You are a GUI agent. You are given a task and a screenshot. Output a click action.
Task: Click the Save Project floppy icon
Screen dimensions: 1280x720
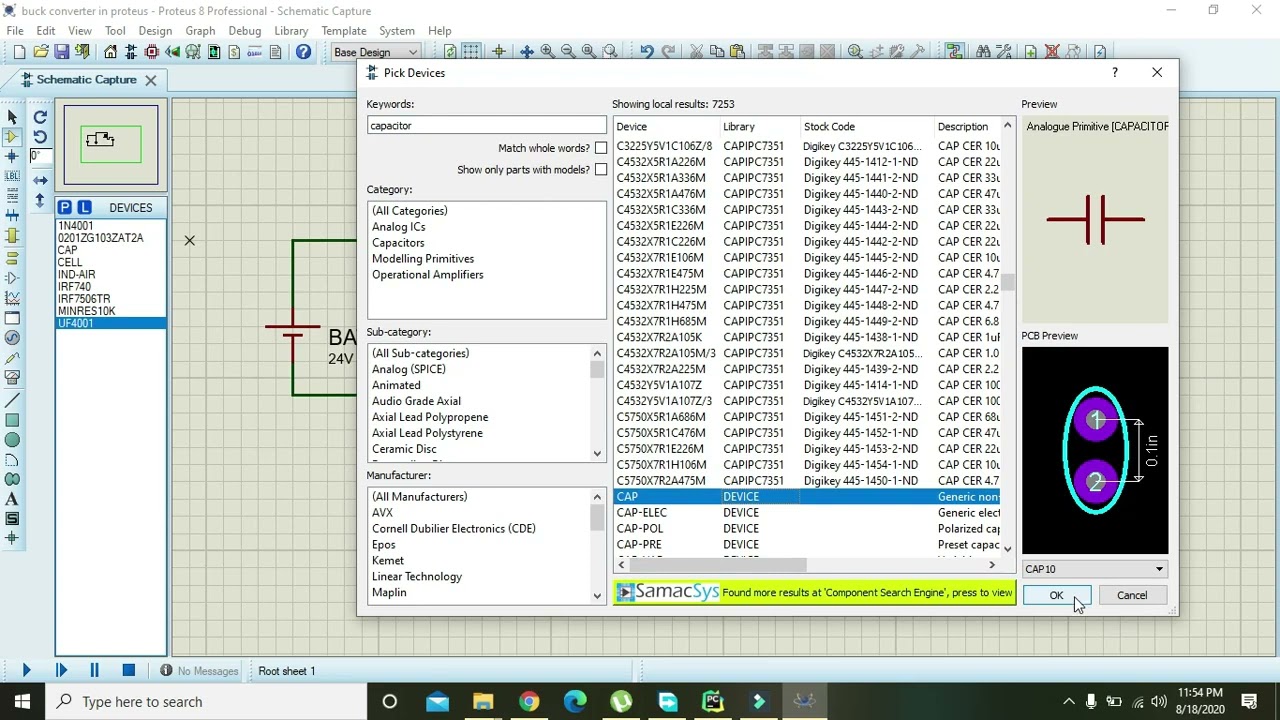(62, 52)
